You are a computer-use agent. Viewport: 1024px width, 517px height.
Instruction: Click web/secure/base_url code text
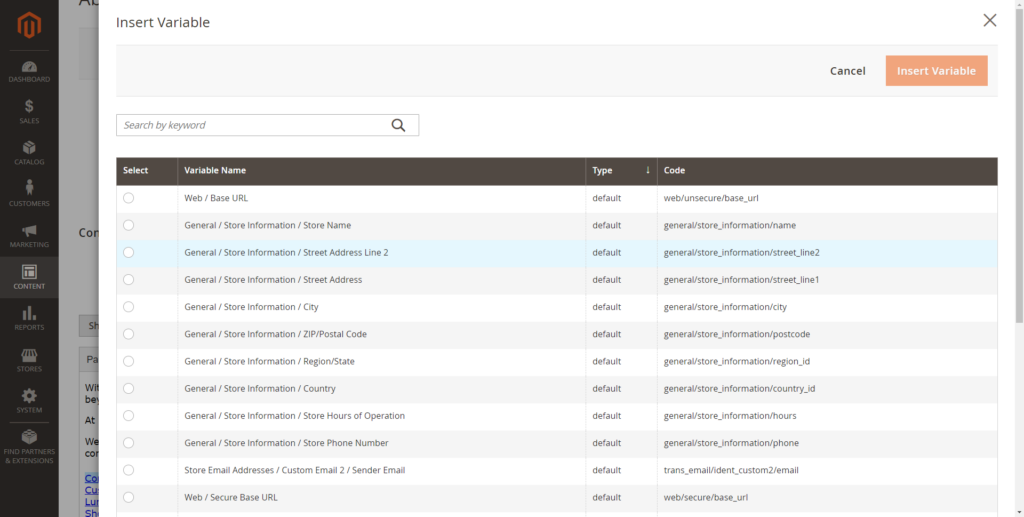click(x=706, y=497)
